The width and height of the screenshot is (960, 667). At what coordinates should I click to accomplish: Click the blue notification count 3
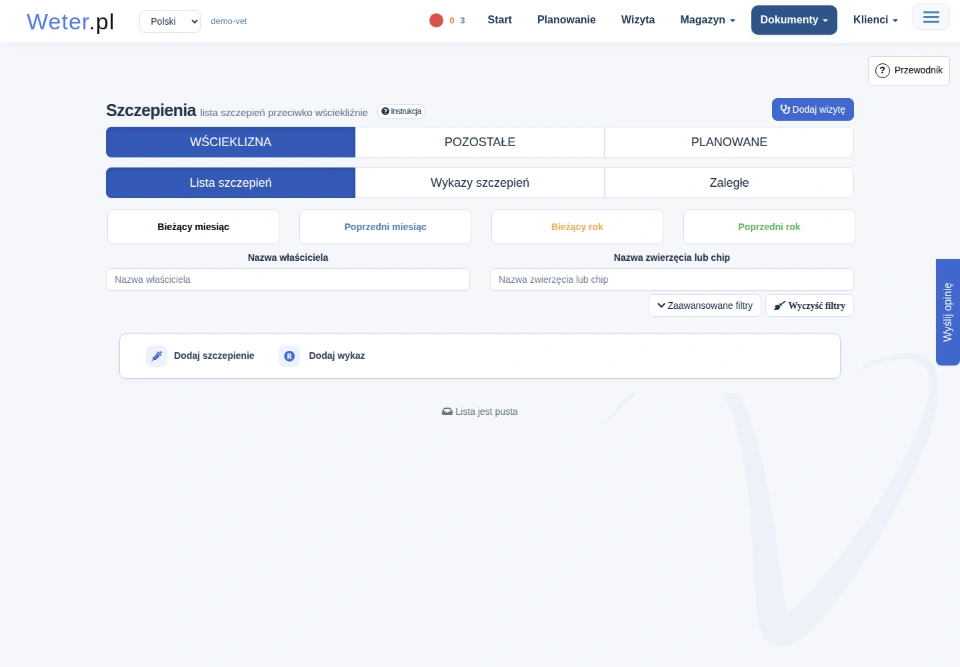click(x=462, y=20)
